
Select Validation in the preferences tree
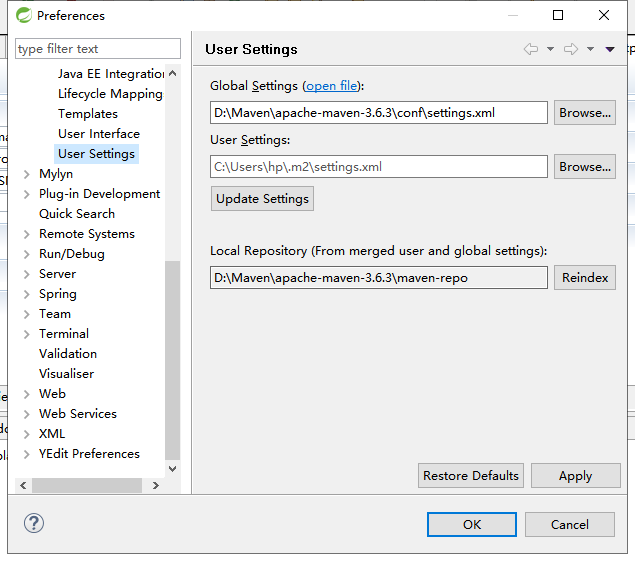(x=68, y=354)
